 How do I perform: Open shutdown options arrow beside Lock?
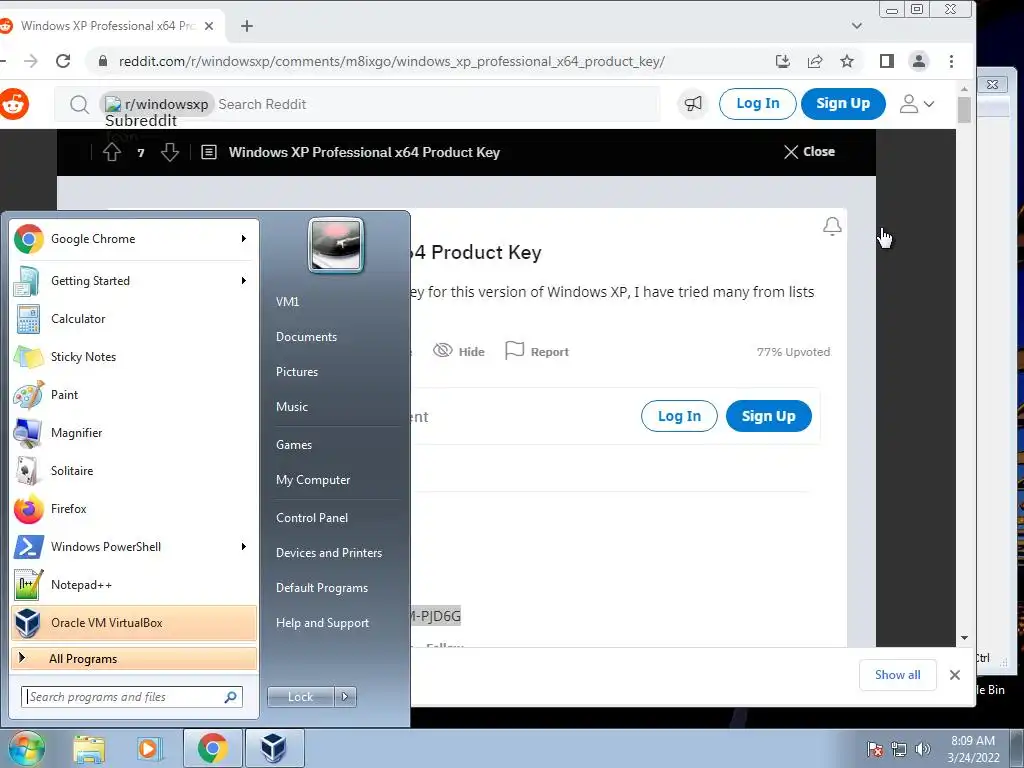pyautogui.click(x=345, y=697)
